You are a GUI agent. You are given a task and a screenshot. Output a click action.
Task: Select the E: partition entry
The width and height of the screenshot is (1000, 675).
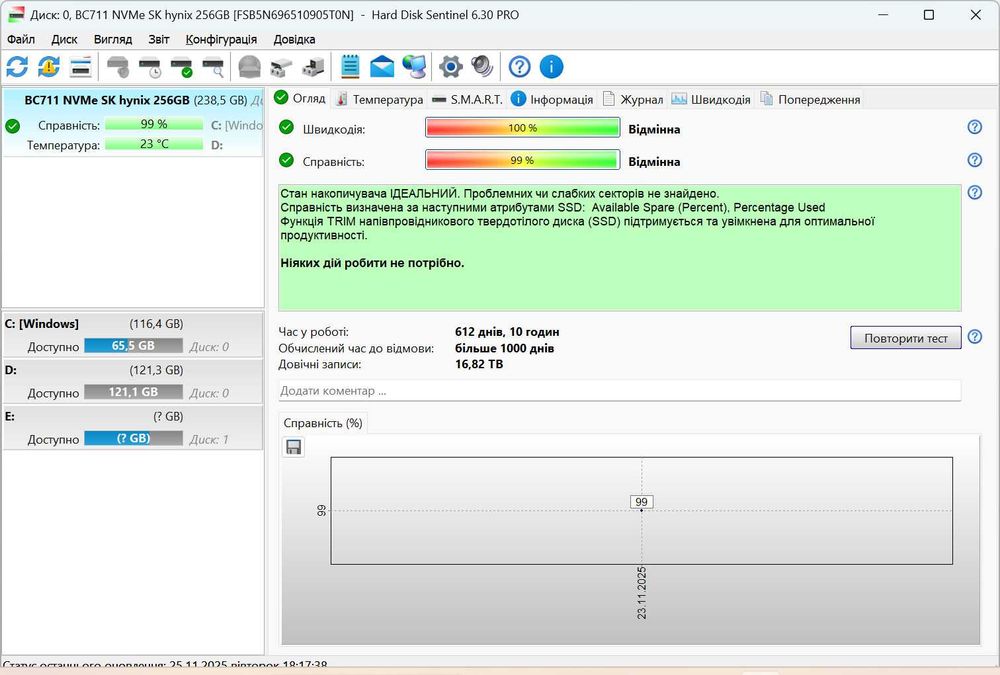tap(133, 427)
